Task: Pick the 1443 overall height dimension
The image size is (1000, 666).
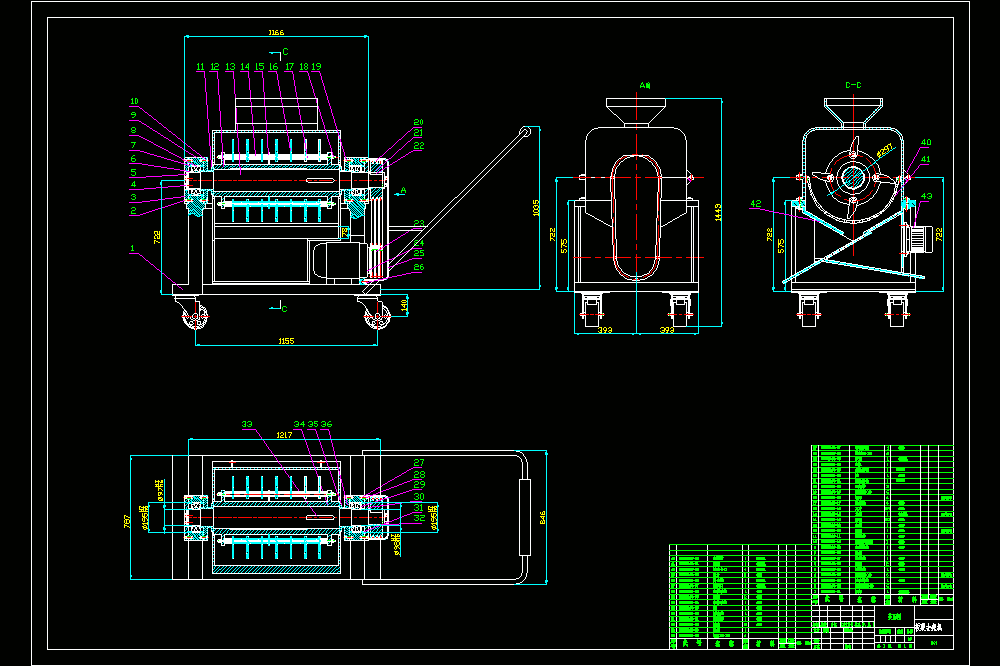Action: 718,212
